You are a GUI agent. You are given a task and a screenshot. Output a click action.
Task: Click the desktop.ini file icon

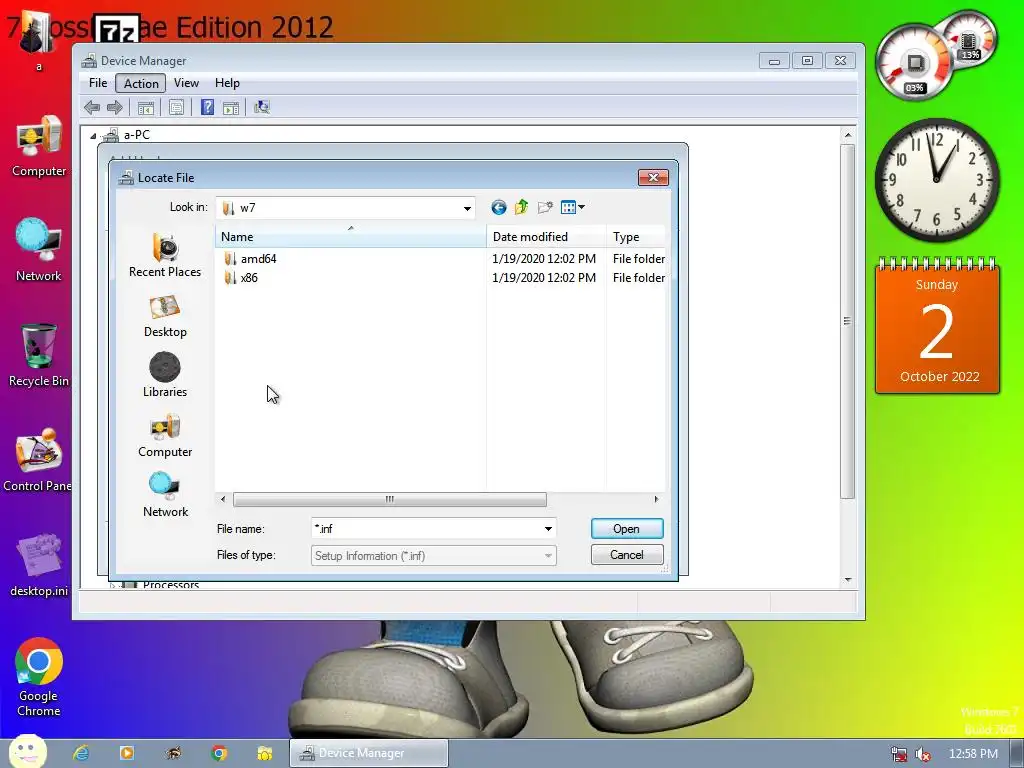click(x=39, y=565)
